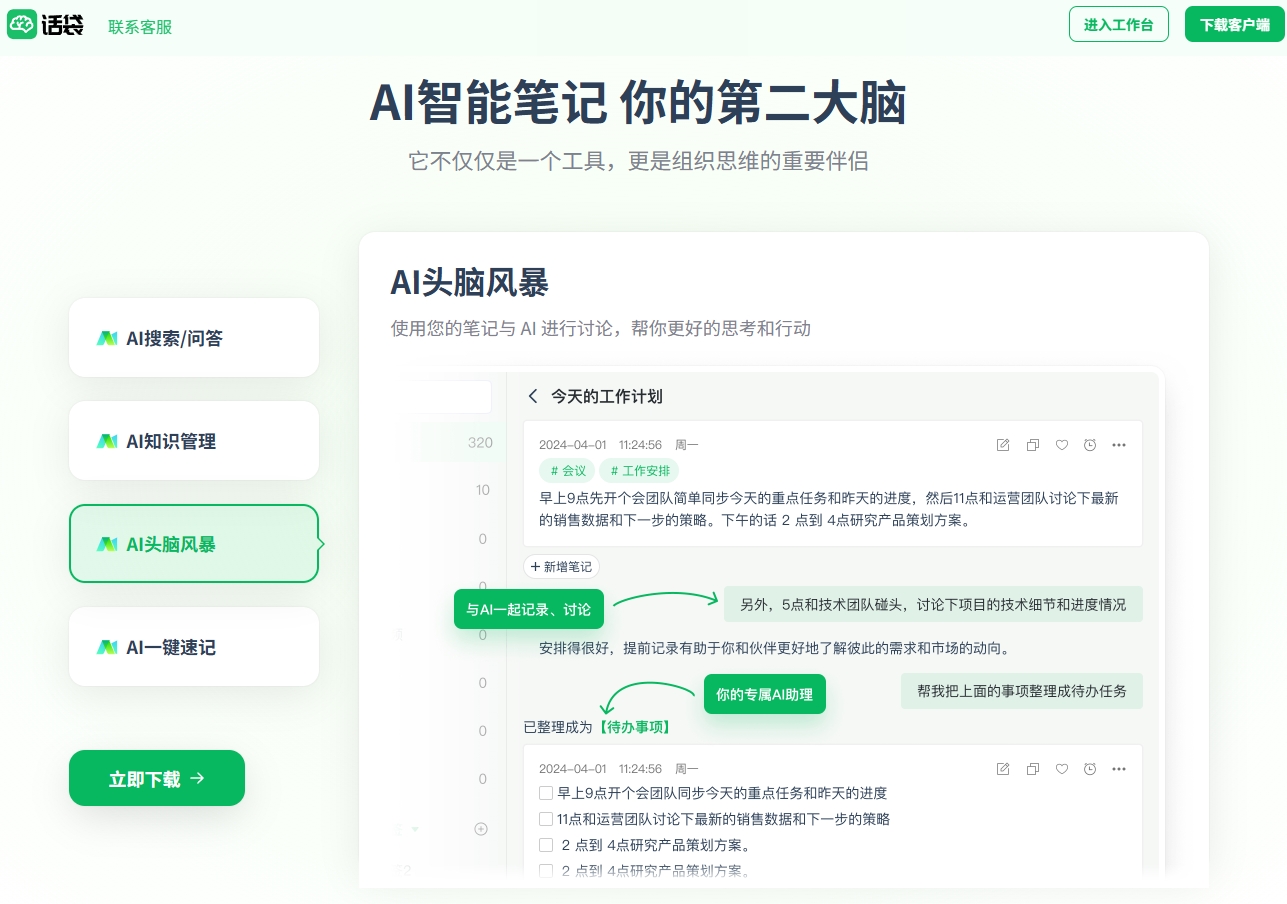The width and height of the screenshot is (1287, 904).
Task: Expand the small green dropdown arrow in the sidebar
Action: tap(415, 829)
